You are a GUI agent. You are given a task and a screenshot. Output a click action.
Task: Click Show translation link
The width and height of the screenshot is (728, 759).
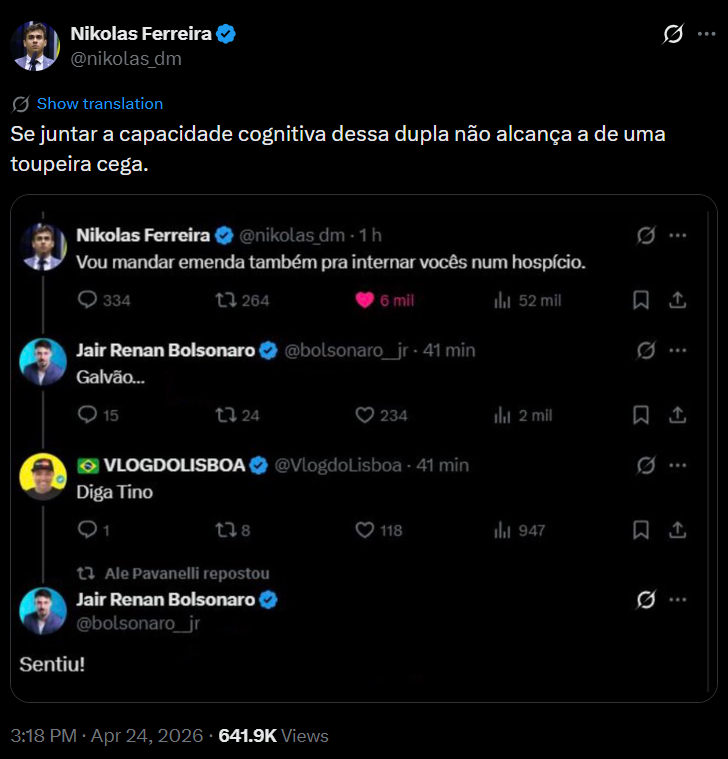(x=99, y=104)
